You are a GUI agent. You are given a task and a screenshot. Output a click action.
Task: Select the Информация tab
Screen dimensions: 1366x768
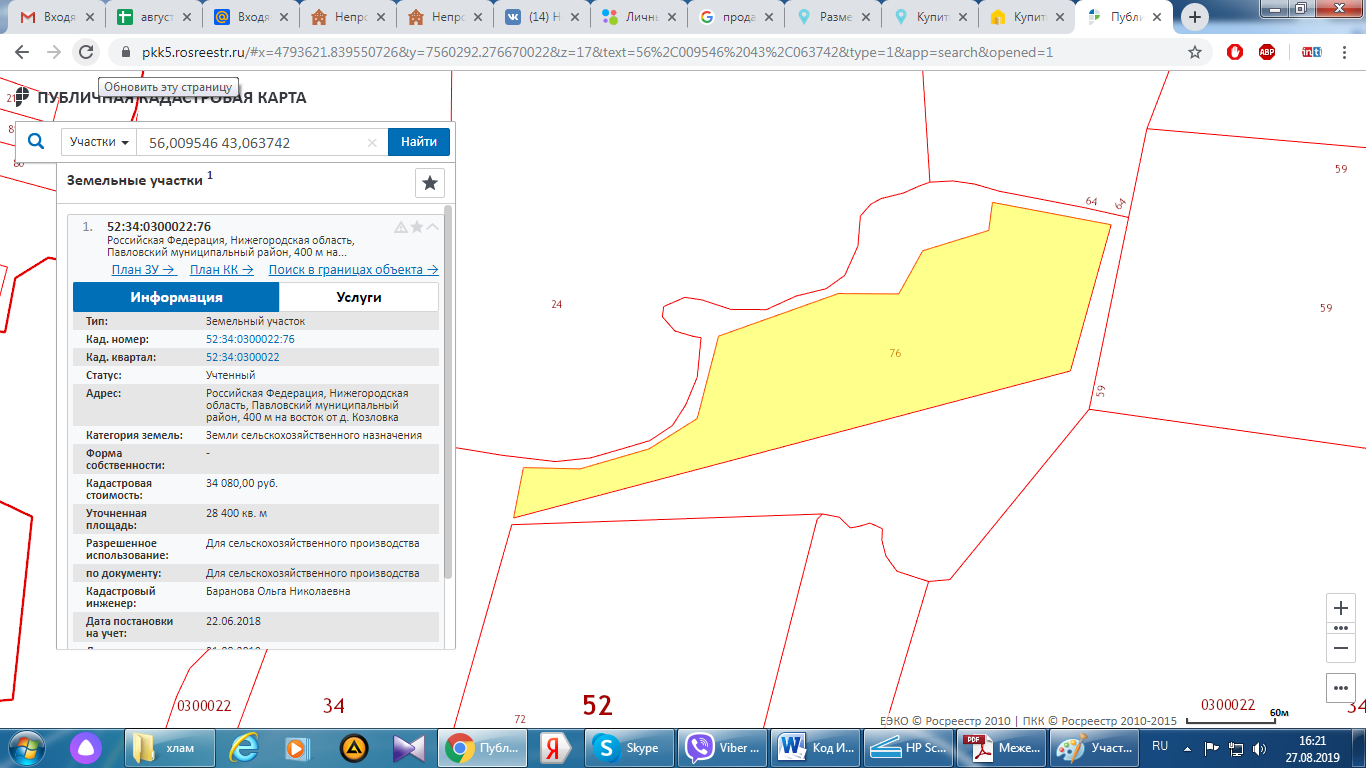pyautogui.click(x=176, y=297)
